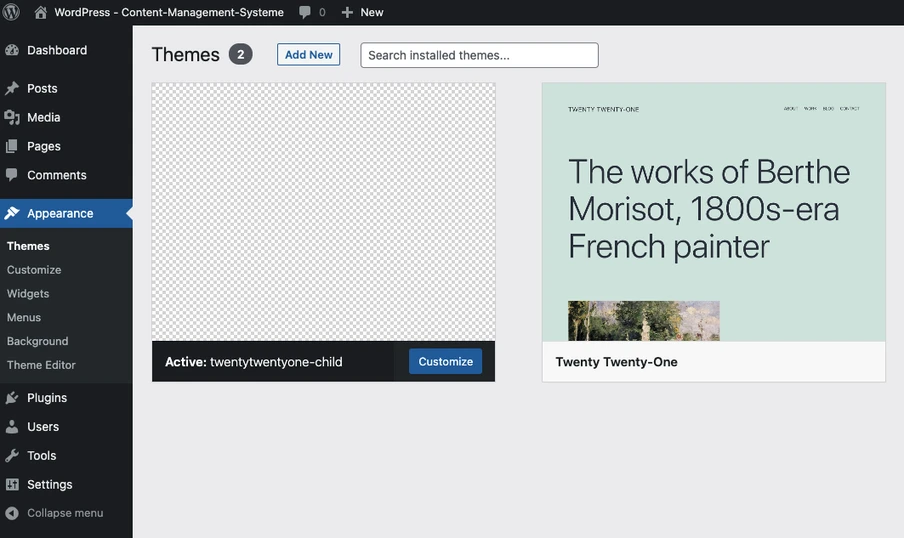The width and height of the screenshot is (904, 538).
Task: Click Collapse menu label
Action: coord(65,513)
